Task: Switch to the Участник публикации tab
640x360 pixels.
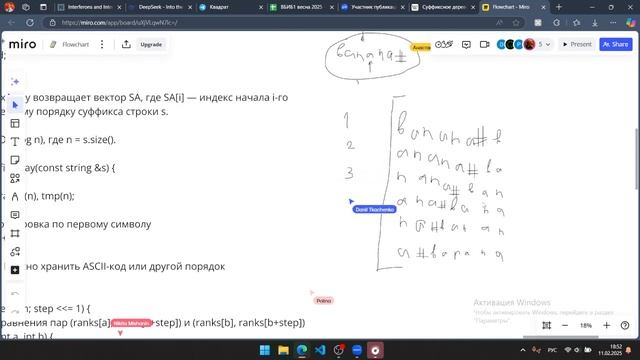Action: 373,7
